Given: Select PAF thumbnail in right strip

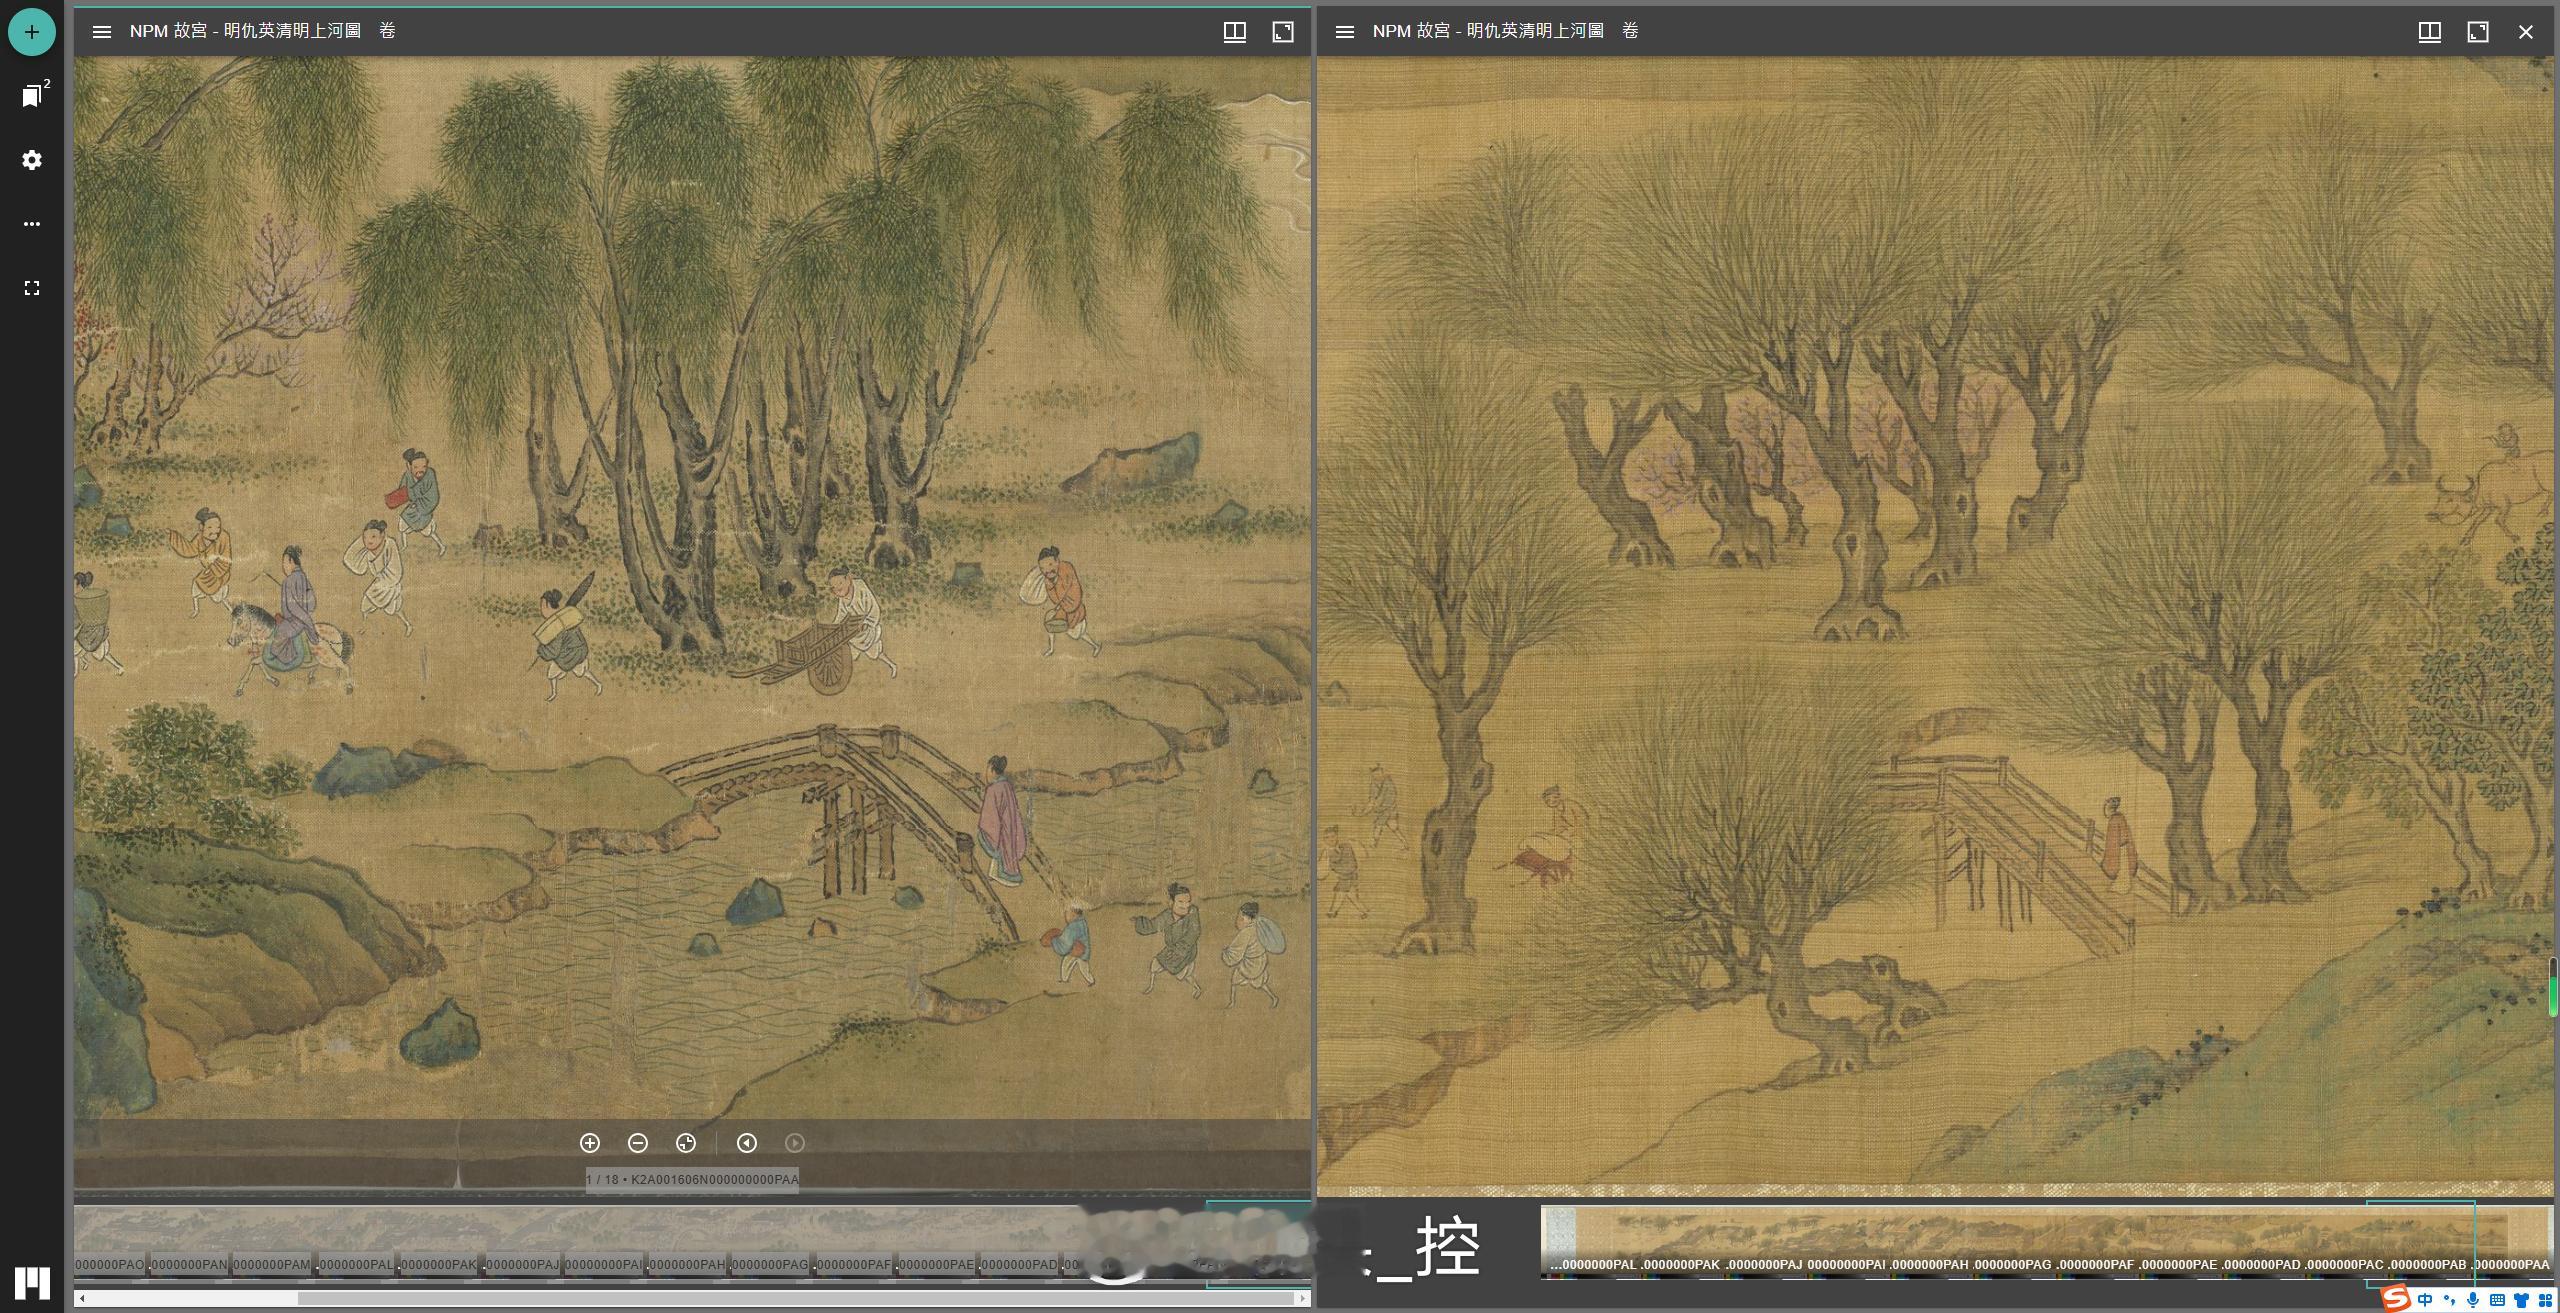Looking at the screenshot, I should [2096, 1242].
